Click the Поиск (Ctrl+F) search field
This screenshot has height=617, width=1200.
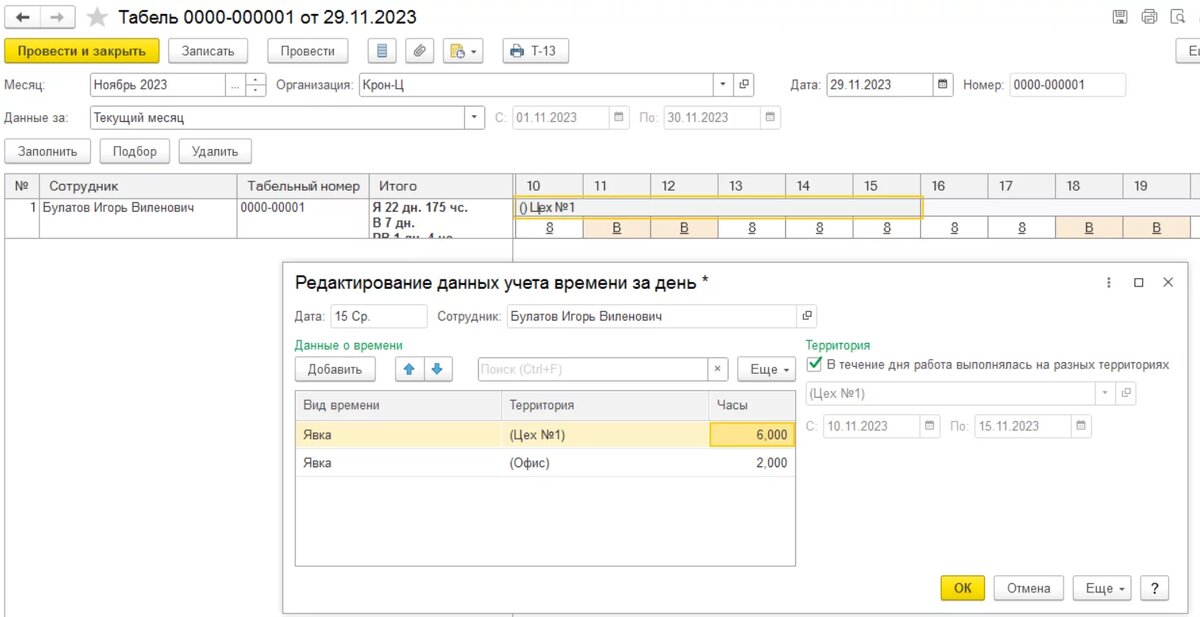[x=593, y=369]
